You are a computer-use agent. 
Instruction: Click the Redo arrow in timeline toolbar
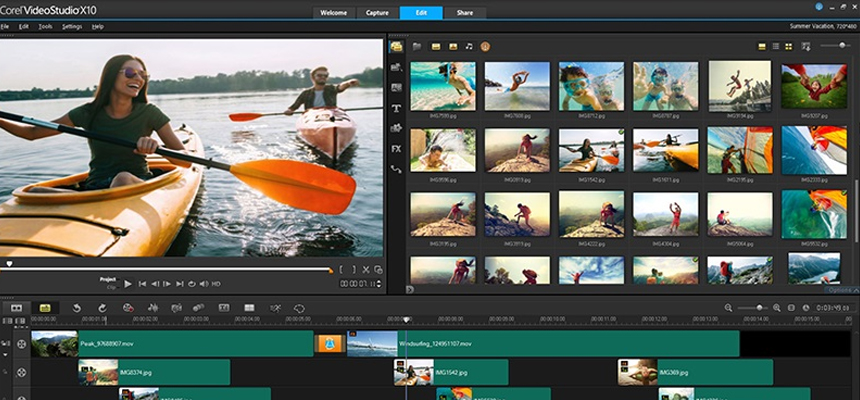click(x=102, y=308)
